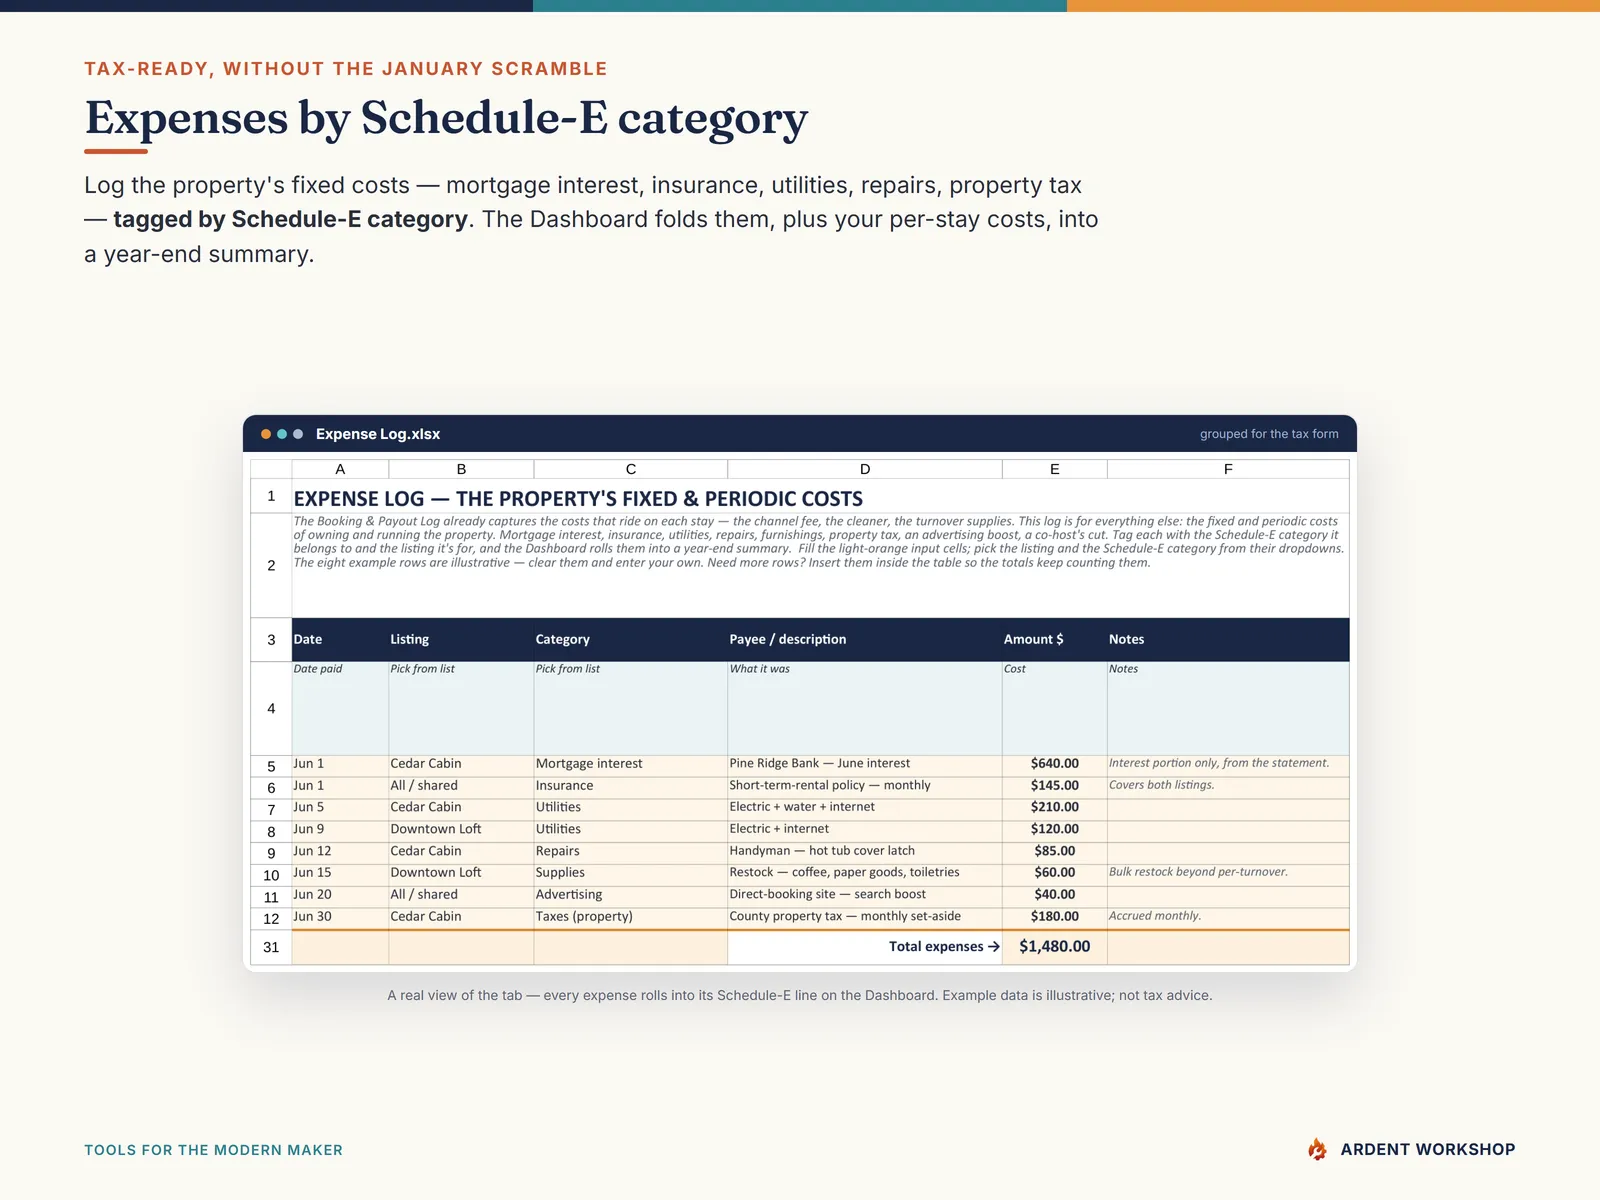Viewport: 1600px width, 1200px height.
Task: Click the 'Expense Log.xlsx' file title
Action: tap(378, 434)
